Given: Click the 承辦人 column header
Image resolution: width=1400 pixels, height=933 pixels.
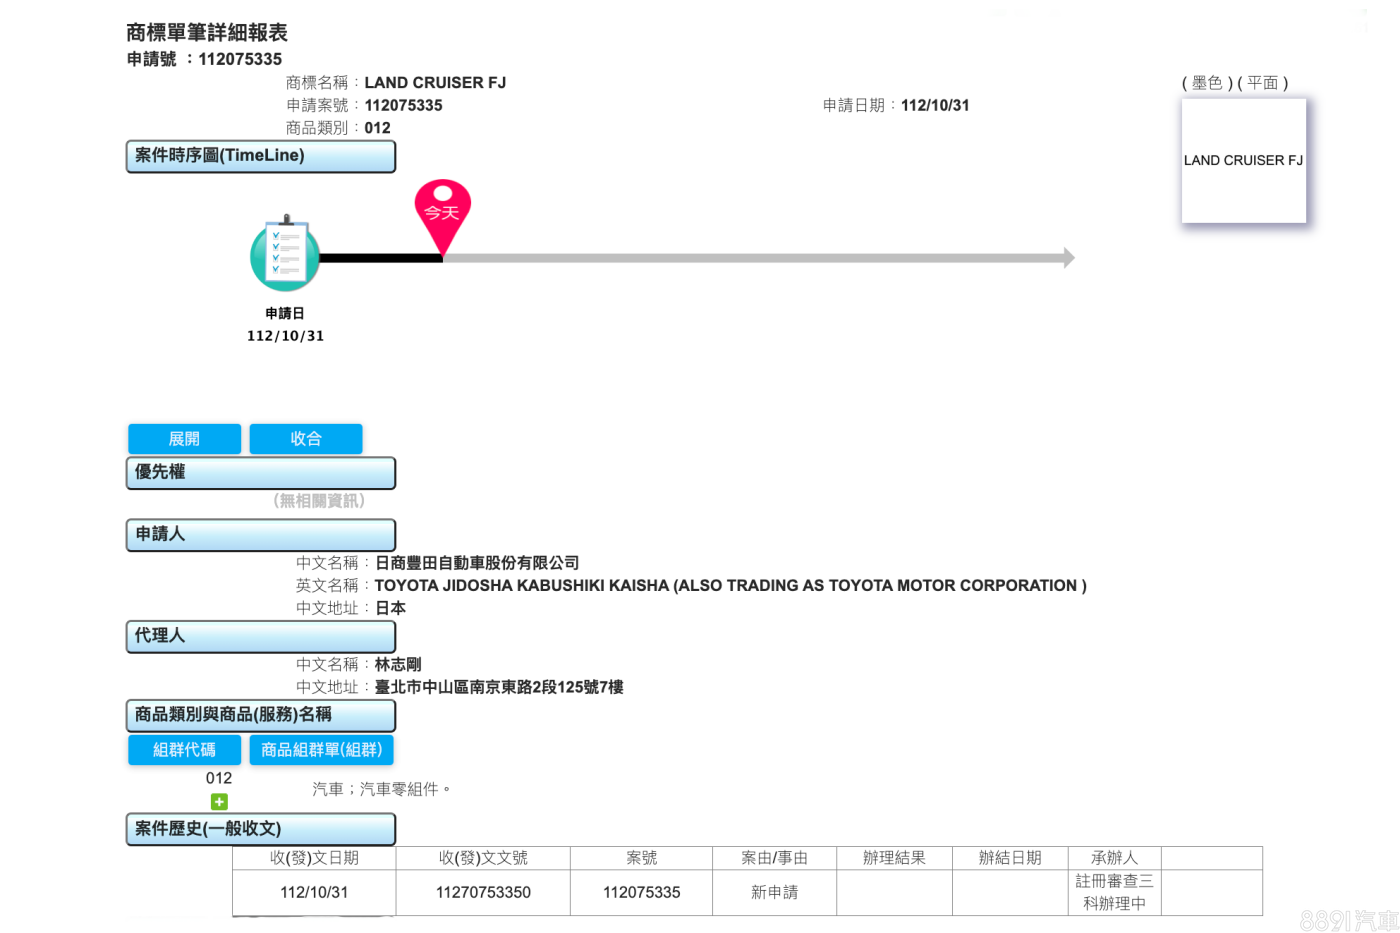Looking at the screenshot, I should point(1114,858).
